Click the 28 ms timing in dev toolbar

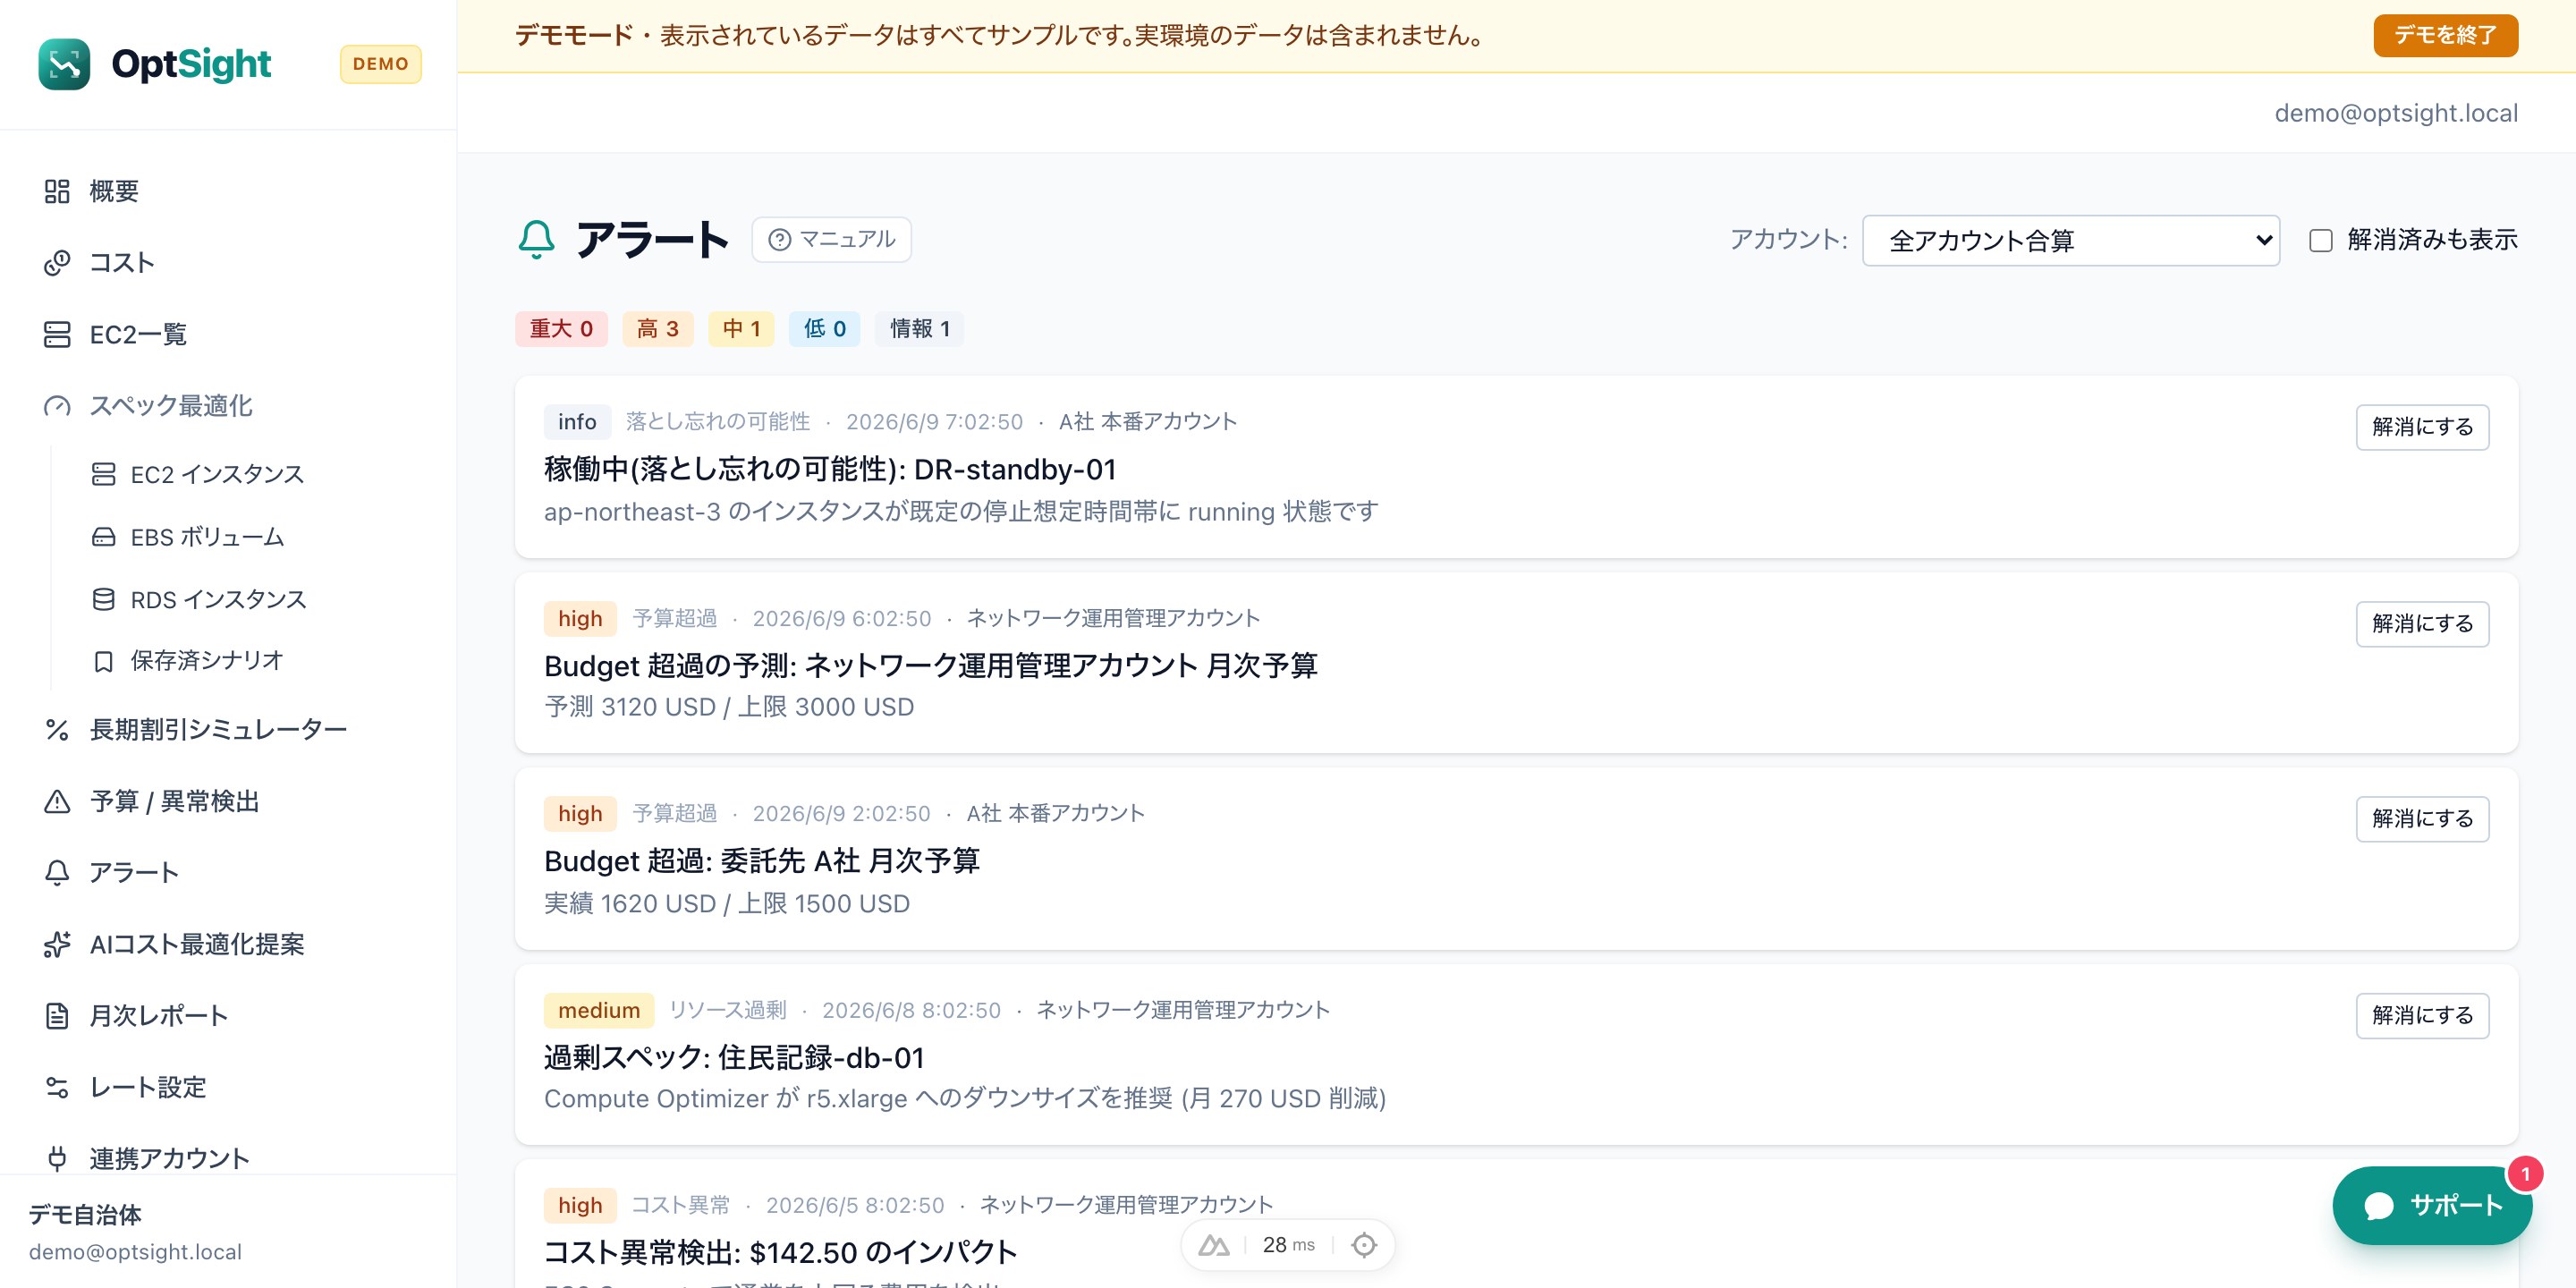click(x=1288, y=1245)
